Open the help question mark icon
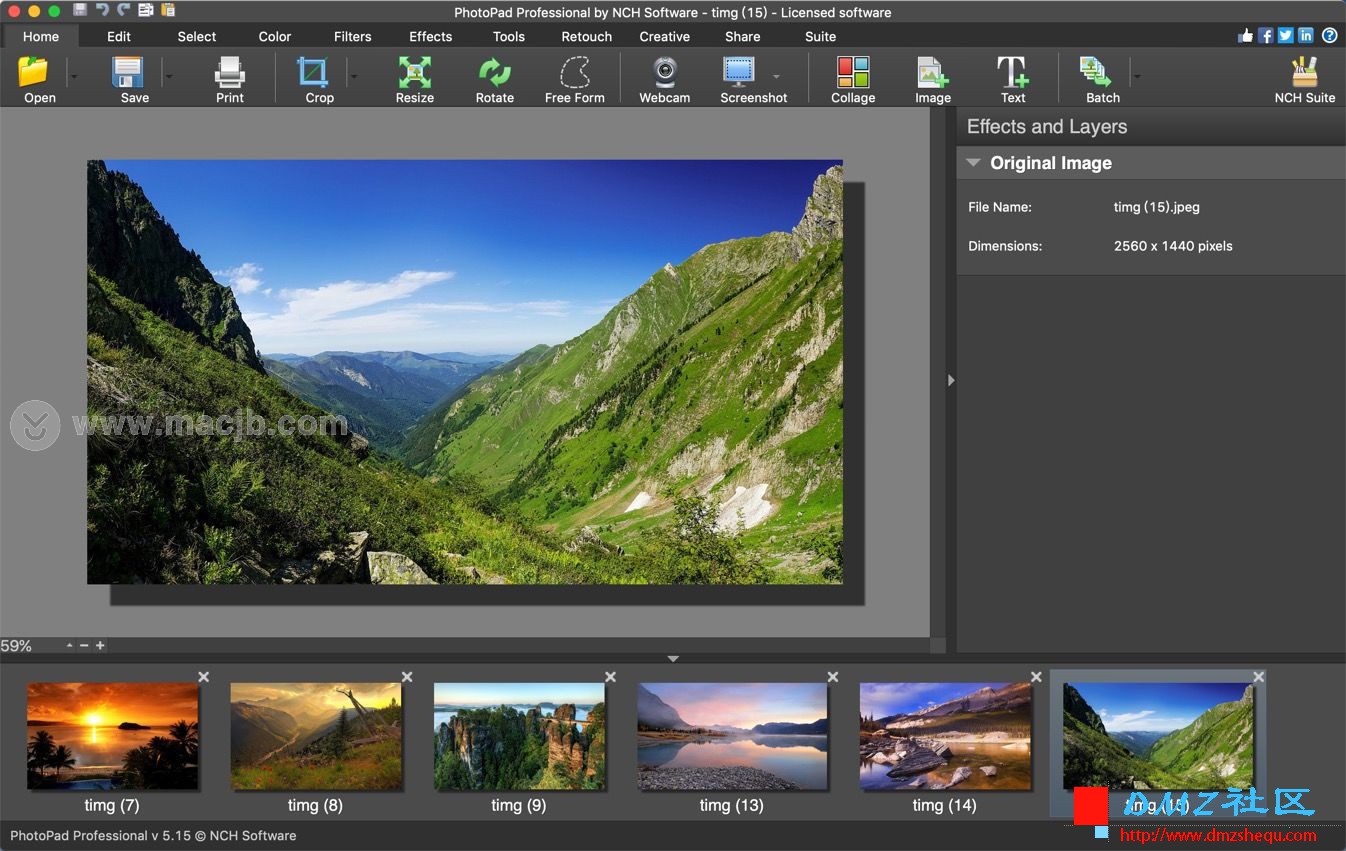Viewport: 1346px width, 851px height. click(x=1329, y=35)
